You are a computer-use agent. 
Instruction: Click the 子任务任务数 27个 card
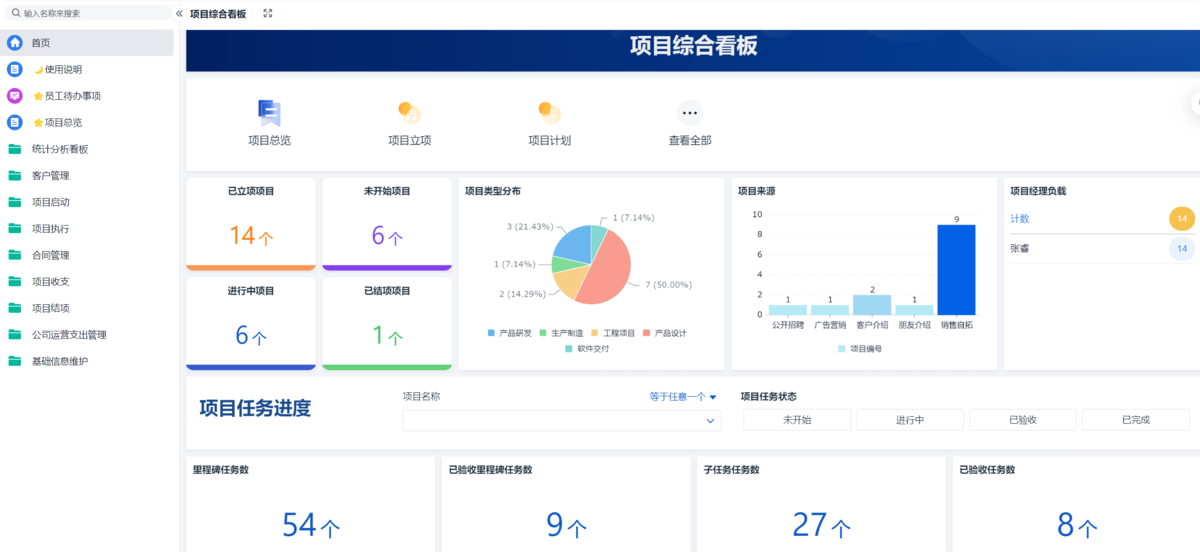(821, 506)
